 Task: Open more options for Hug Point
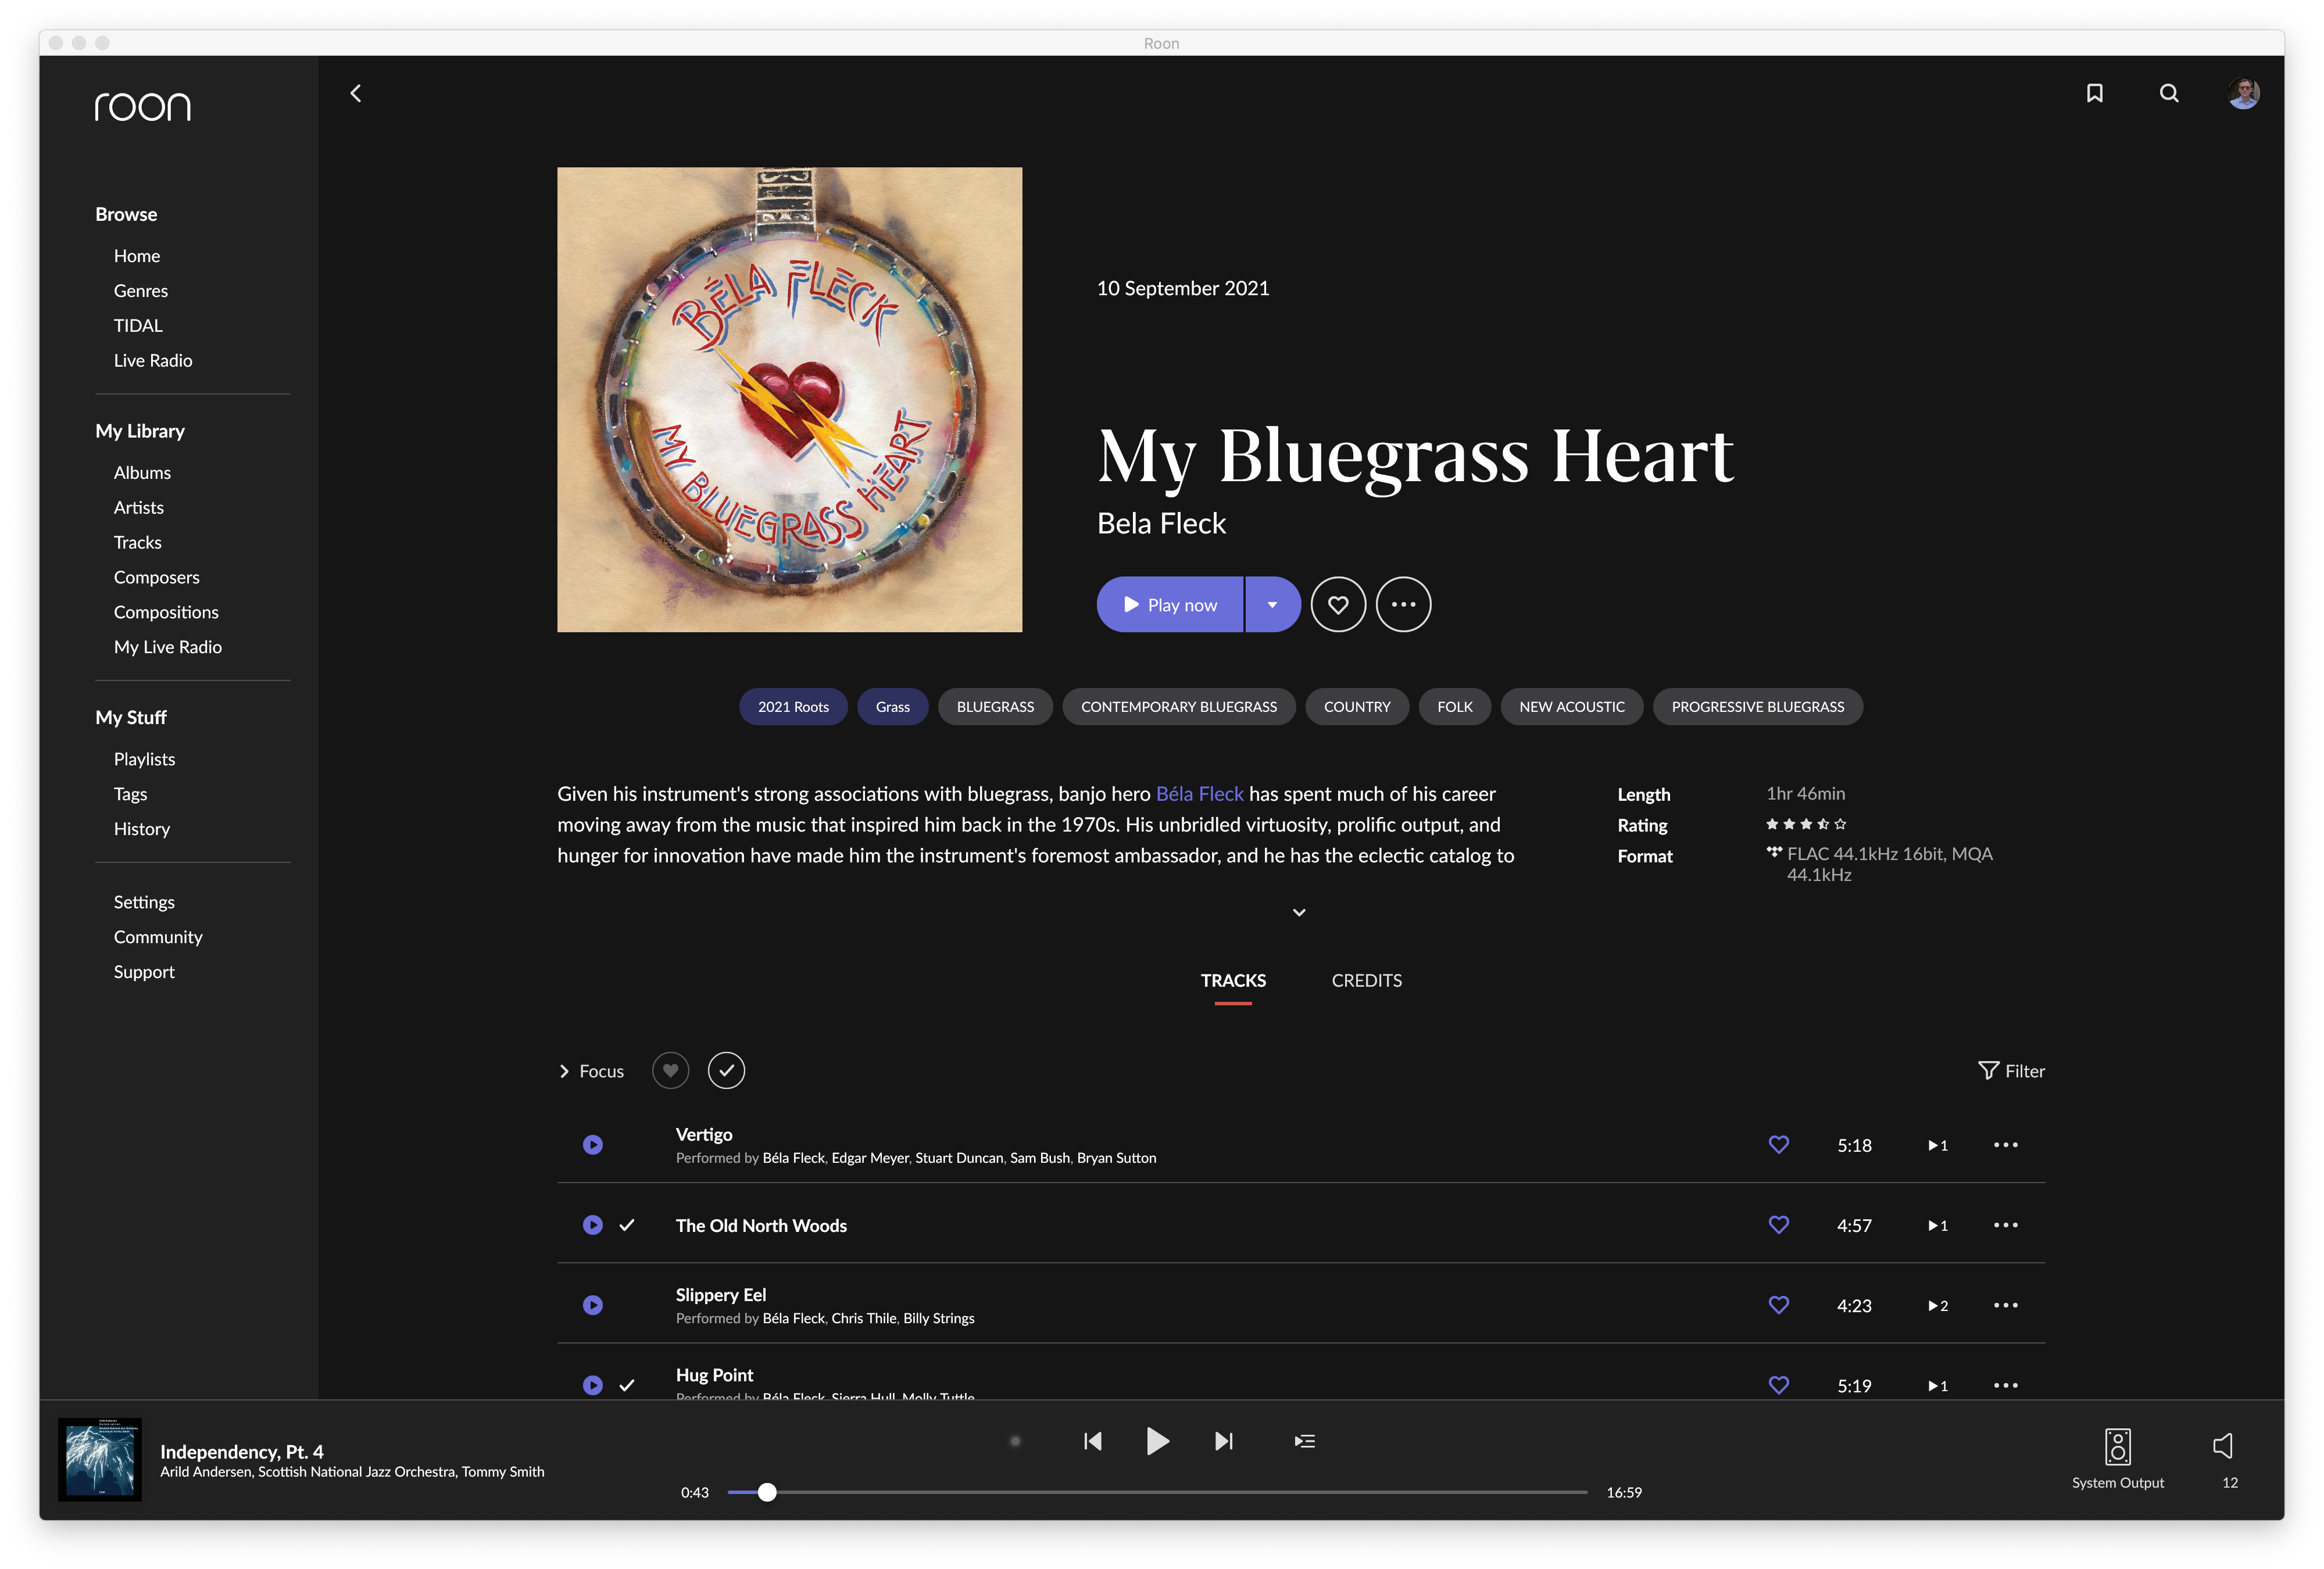click(2005, 1384)
